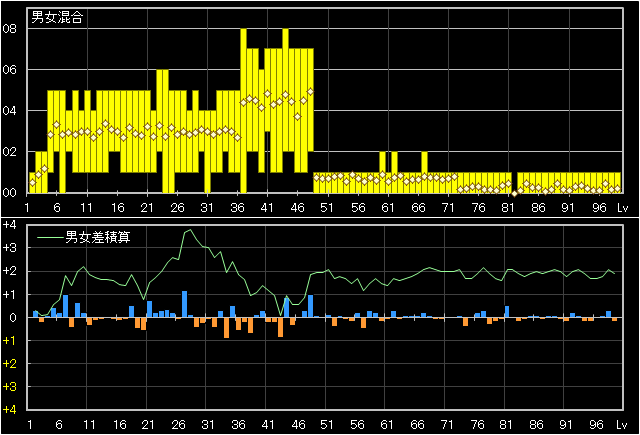Select the 'Lv' x-axis label of 男女混合 chart
This screenshot has height=435, width=640.
click(x=622, y=208)
